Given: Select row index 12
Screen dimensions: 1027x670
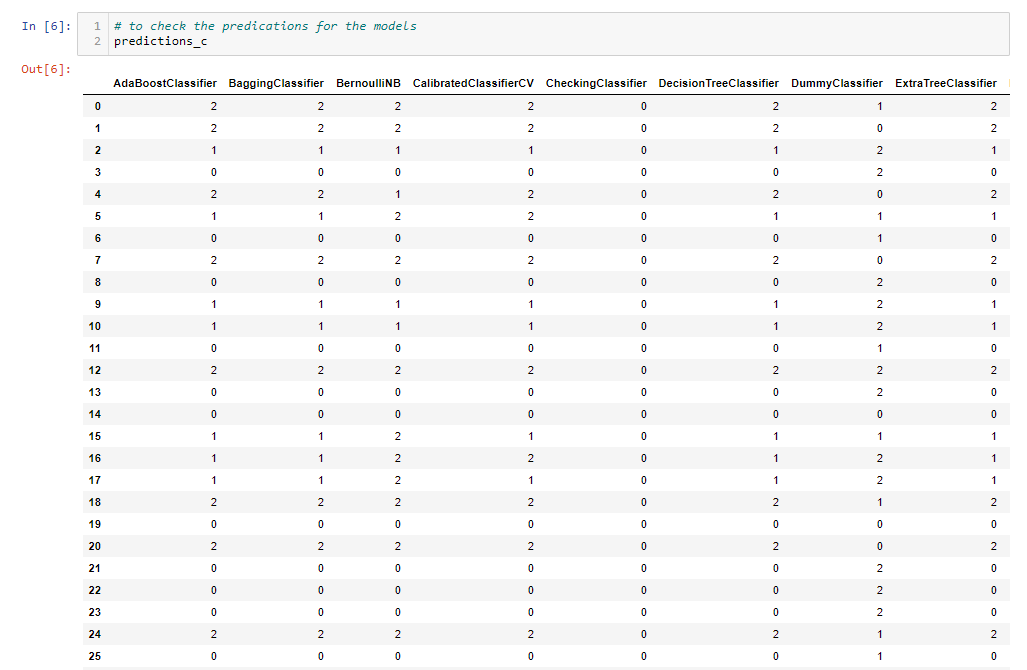Looking at the screenshot, I should 95,370.
